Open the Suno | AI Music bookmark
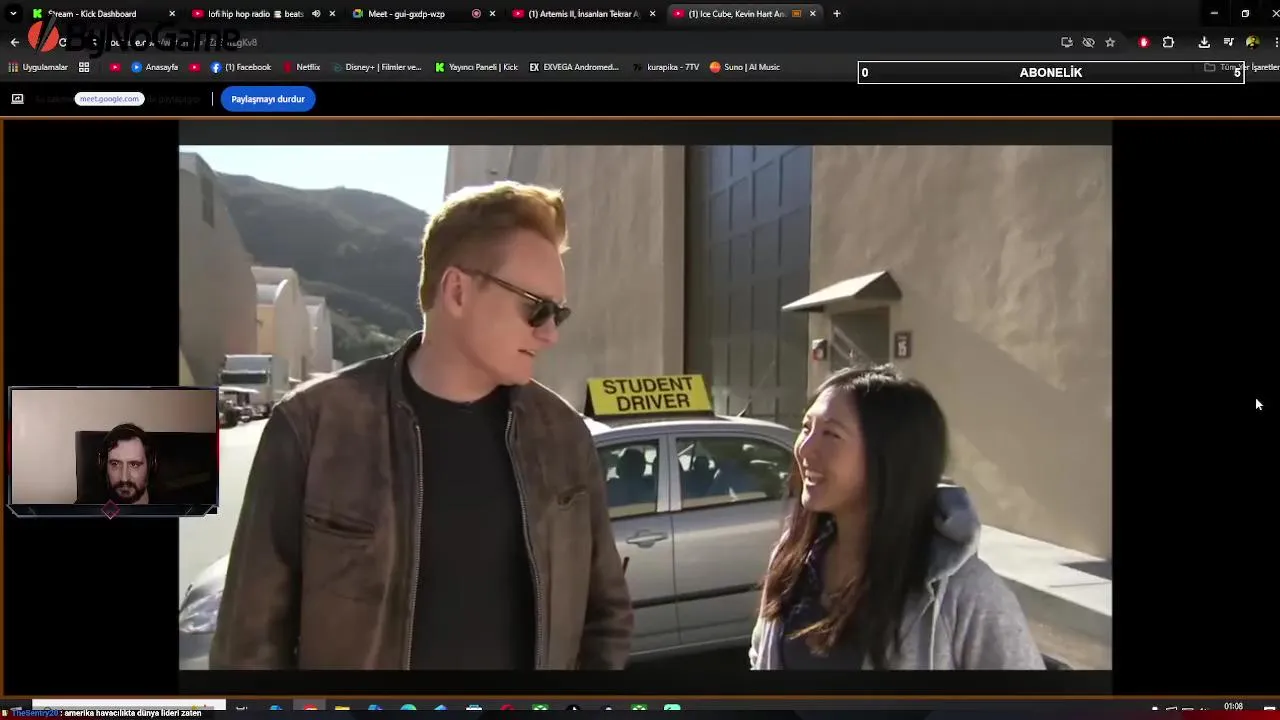This screenshot has width=1280, height=720. tap(745, 67)
